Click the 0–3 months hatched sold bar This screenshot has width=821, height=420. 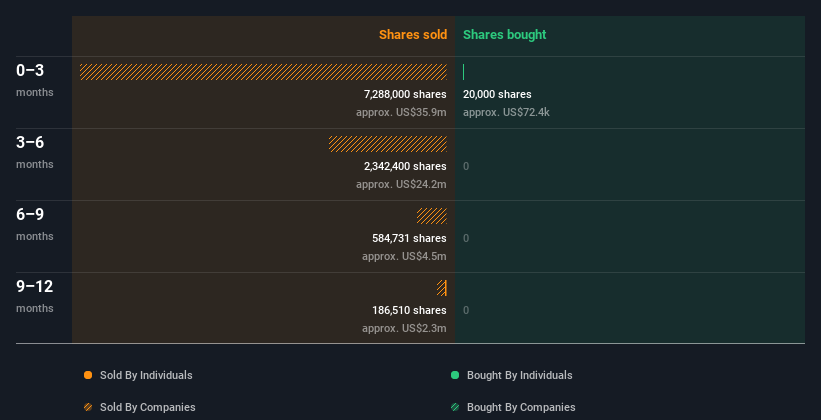tap(263, 72)
